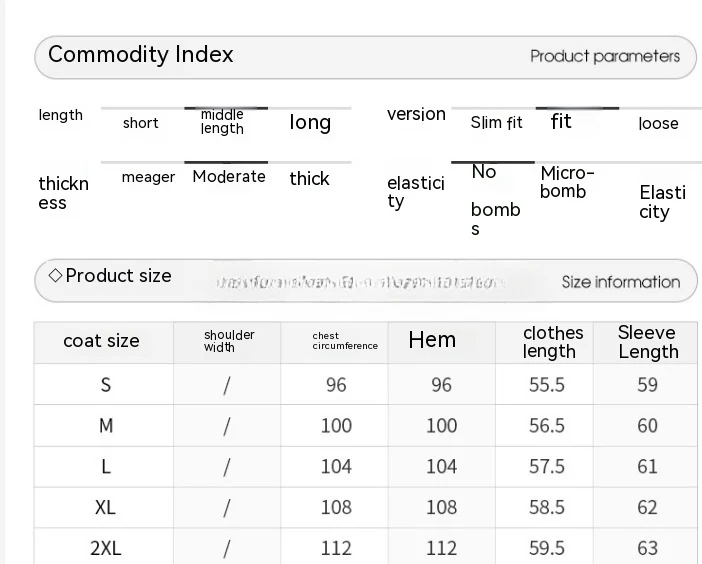Click the 'coat size' column header
Viewport: 702px width, 564px height.
101,341
